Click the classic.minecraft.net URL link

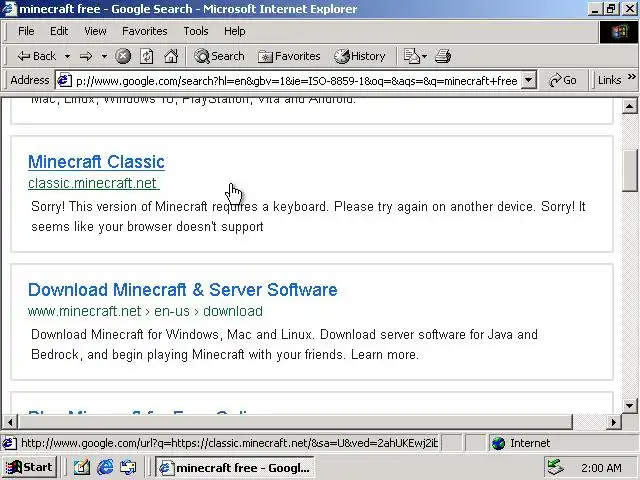tap(93, 183)
